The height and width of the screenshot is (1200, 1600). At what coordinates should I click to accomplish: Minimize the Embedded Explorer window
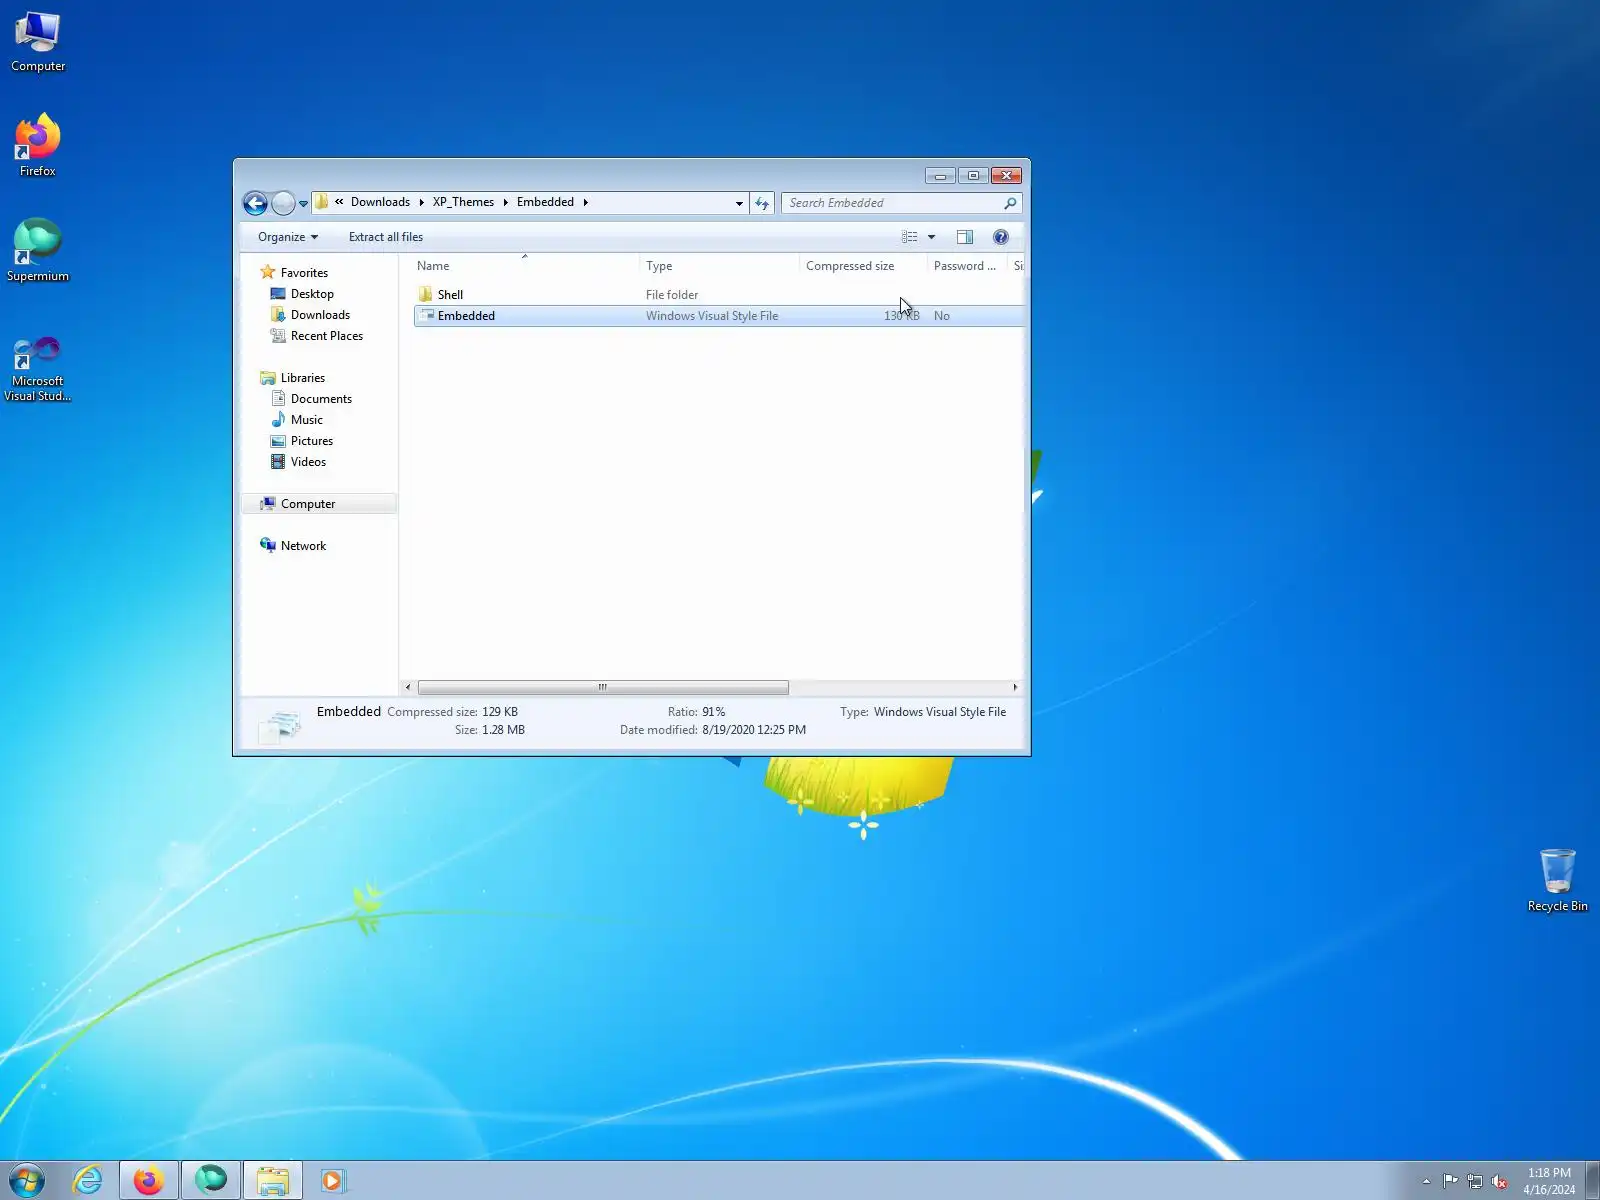[x=940, y=176]
